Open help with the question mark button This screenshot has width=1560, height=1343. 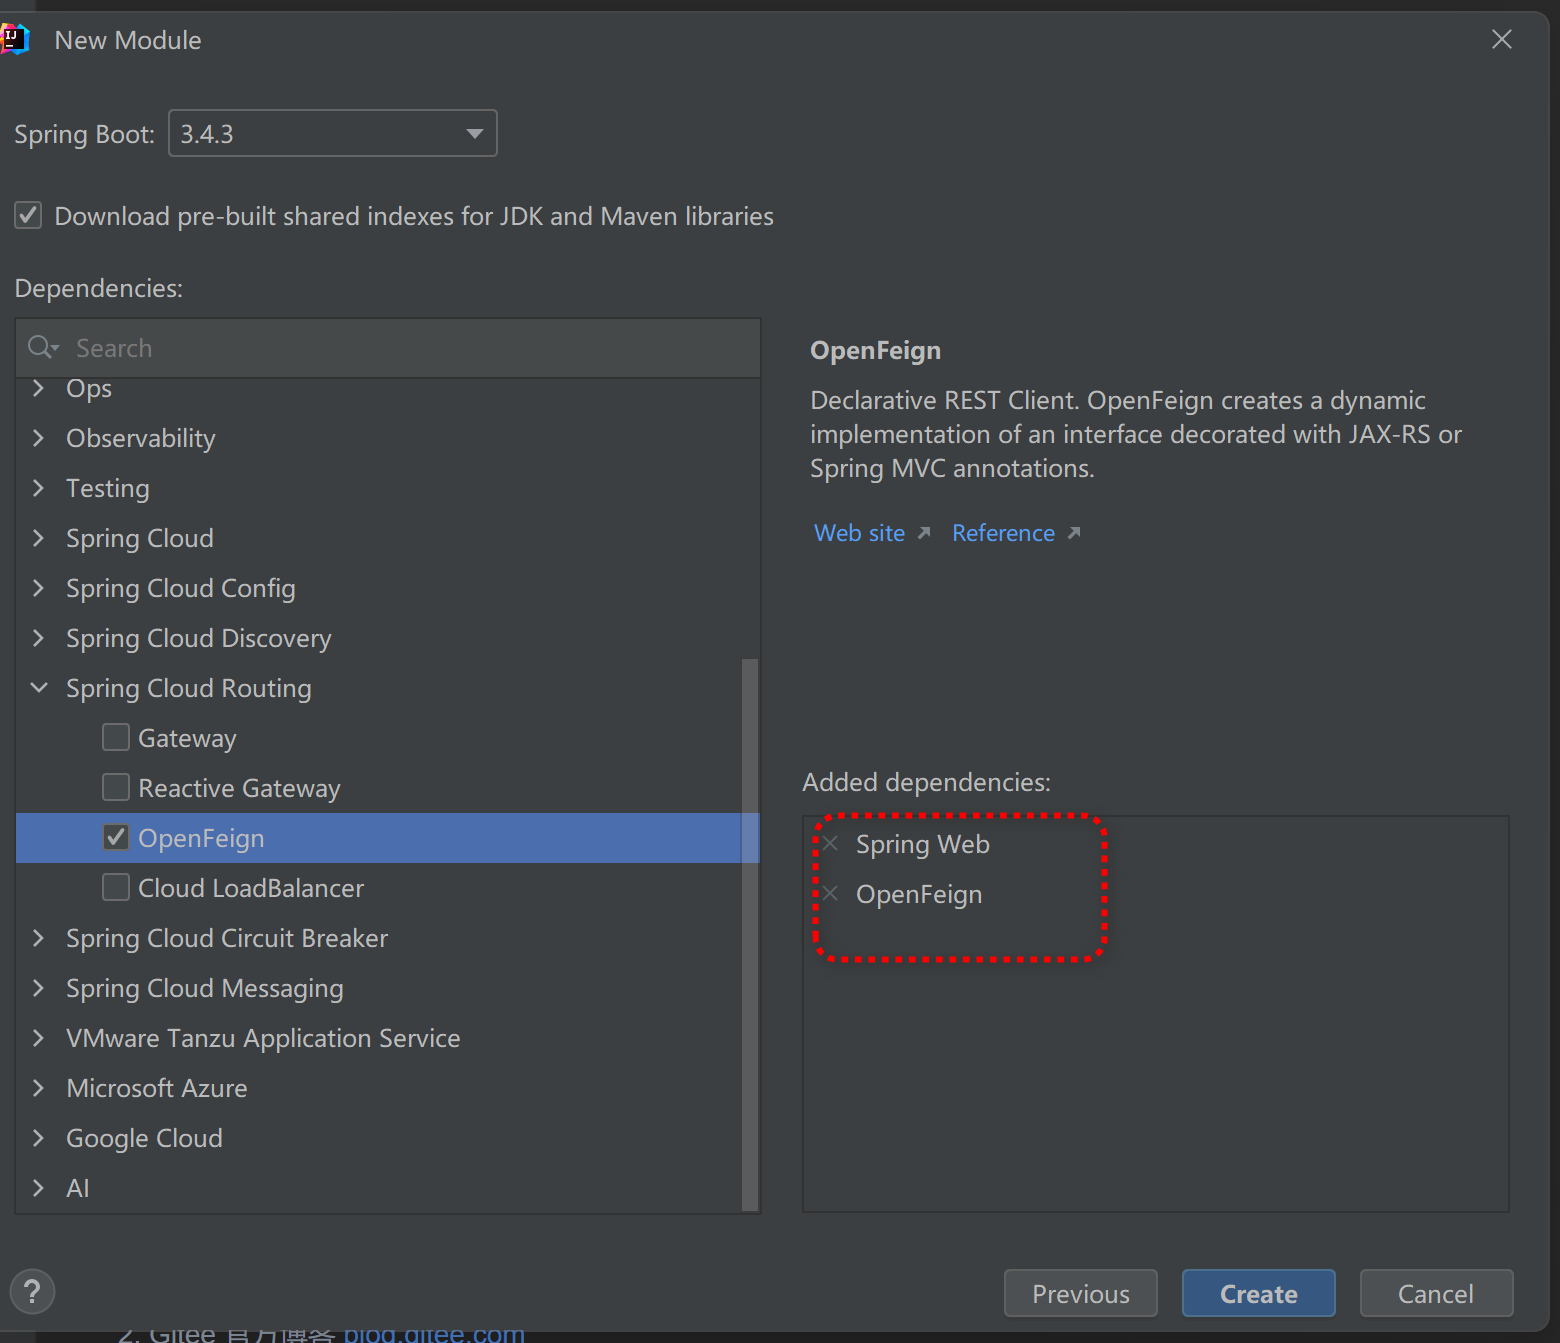32,1291
